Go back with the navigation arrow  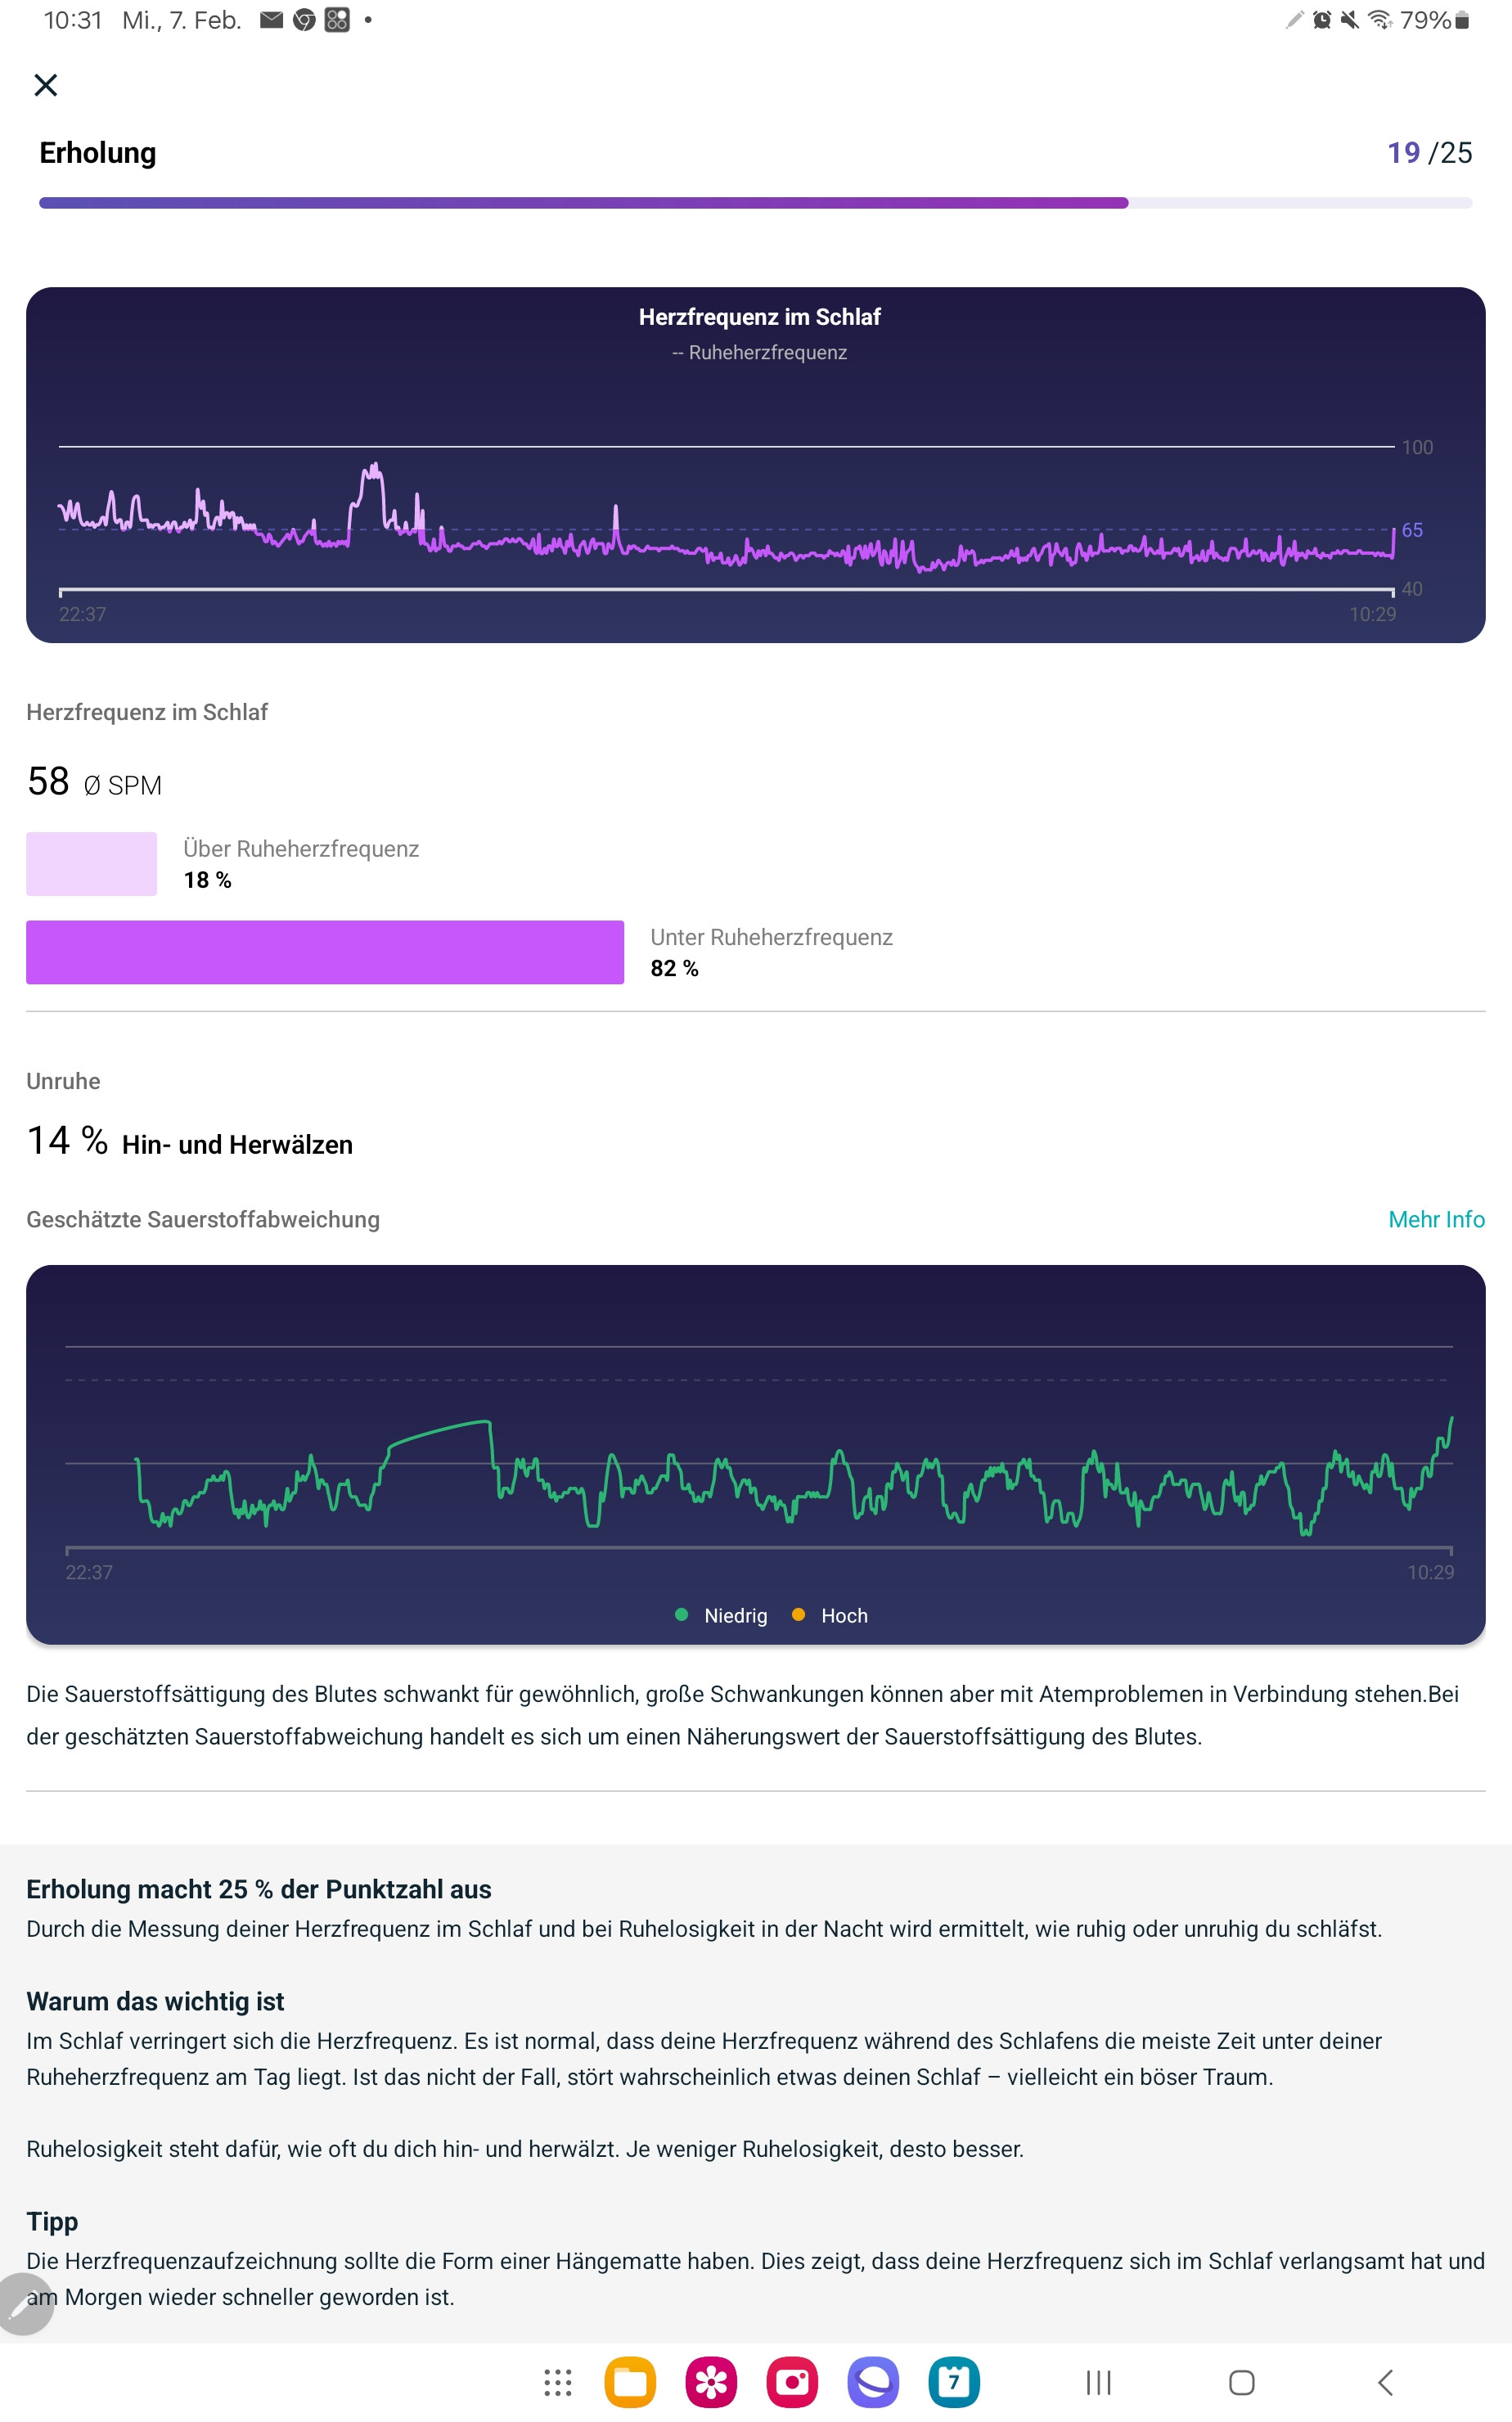point(1385,2383)
